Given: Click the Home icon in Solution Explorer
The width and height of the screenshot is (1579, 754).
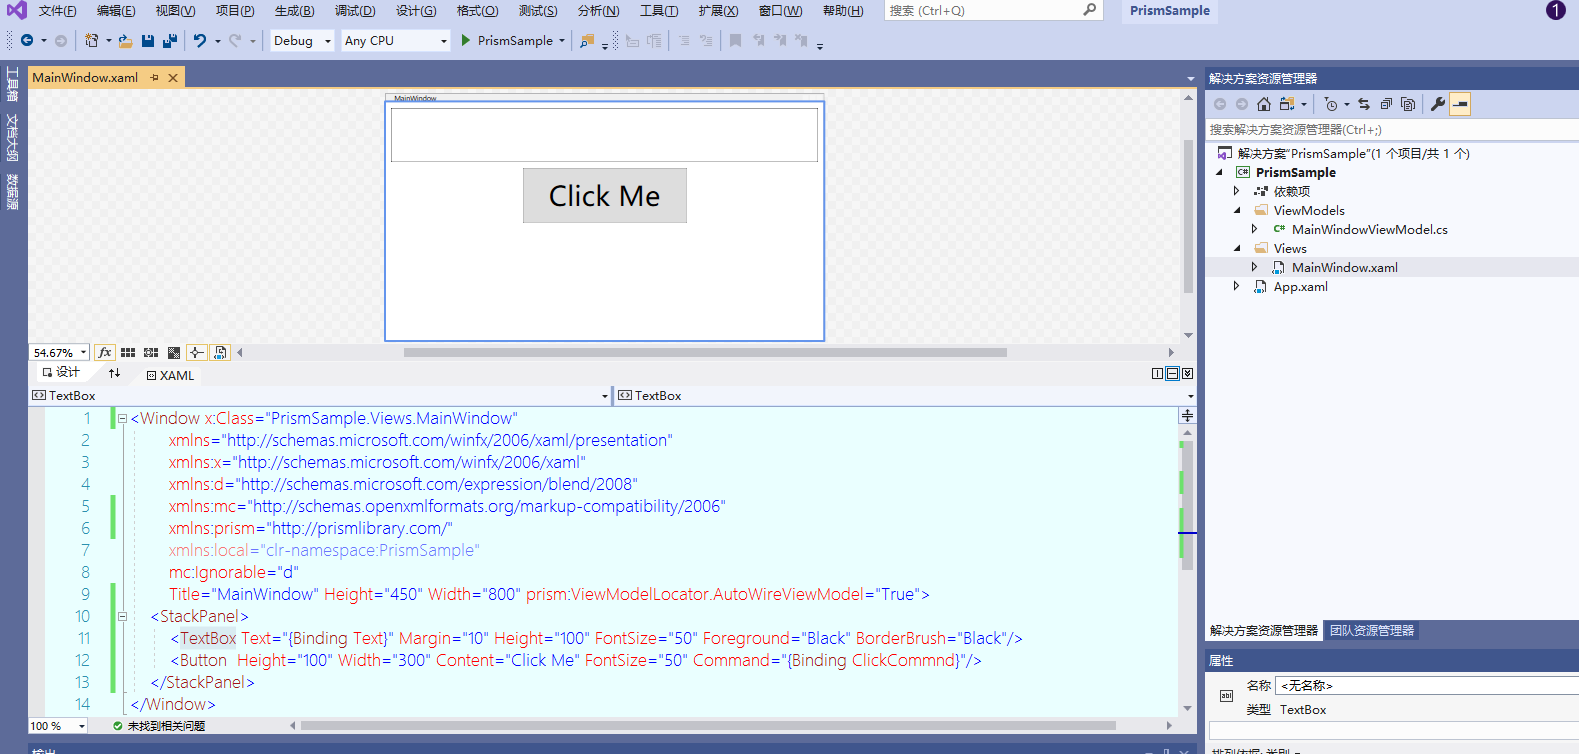Looking at the screenshot, I should [1264, 104].
